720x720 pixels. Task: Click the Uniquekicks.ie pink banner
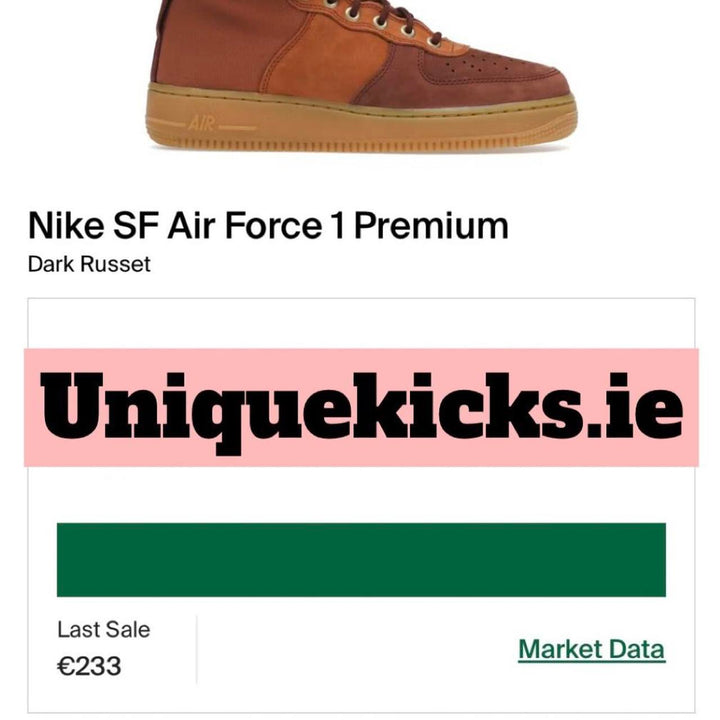(361, 407)
